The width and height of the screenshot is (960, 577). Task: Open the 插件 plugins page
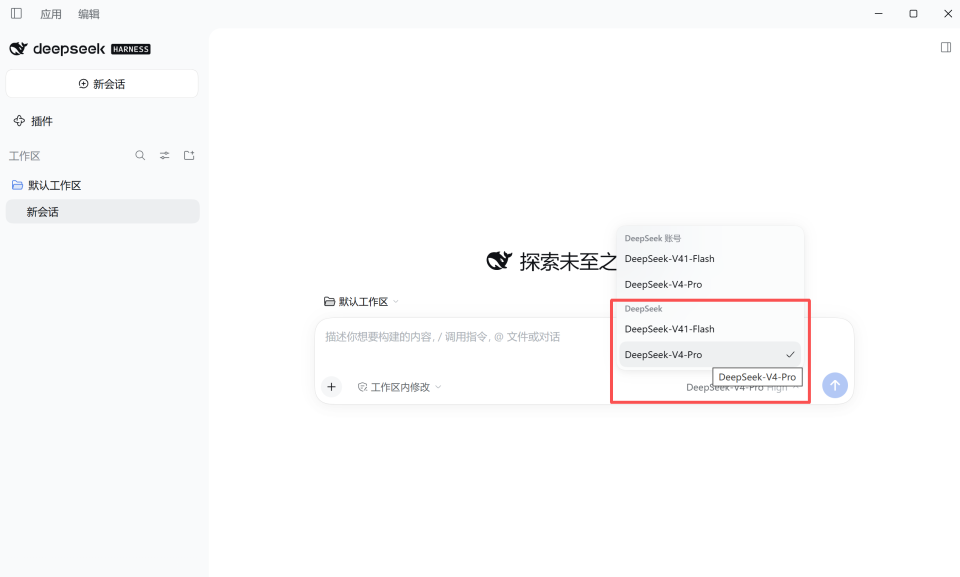click(x=34, y=121)
